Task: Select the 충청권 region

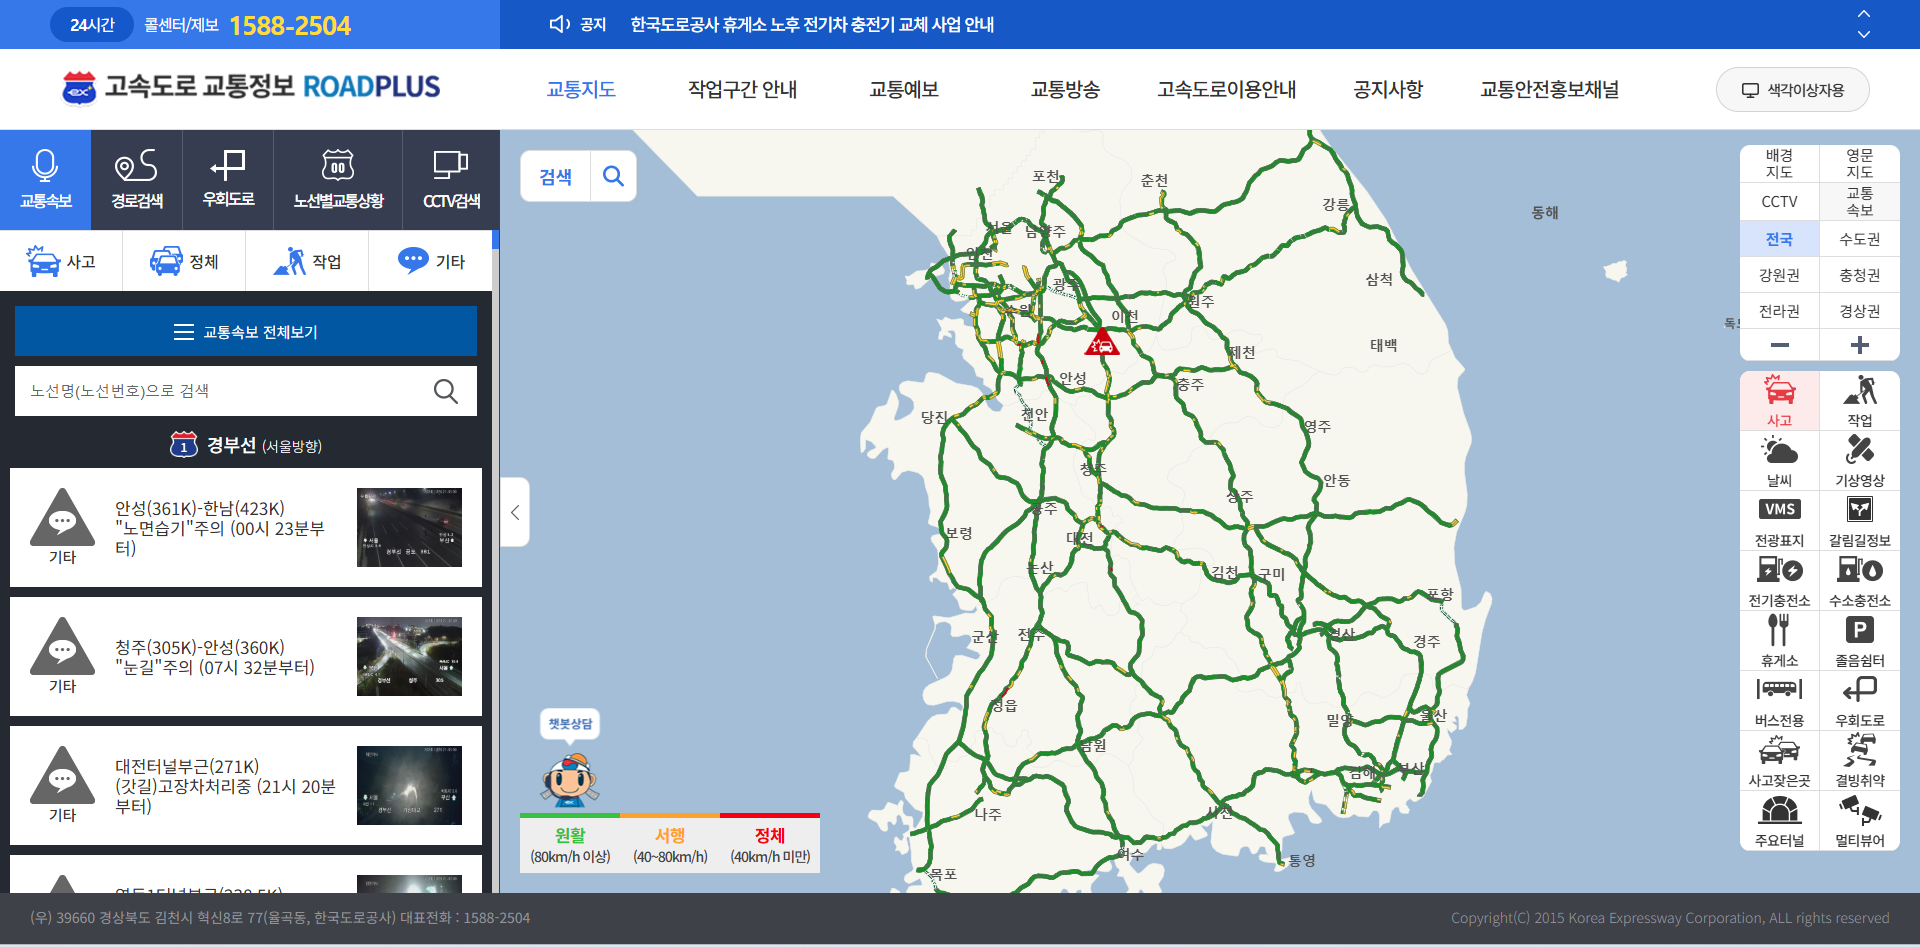Action: (x=1859, y=275)
